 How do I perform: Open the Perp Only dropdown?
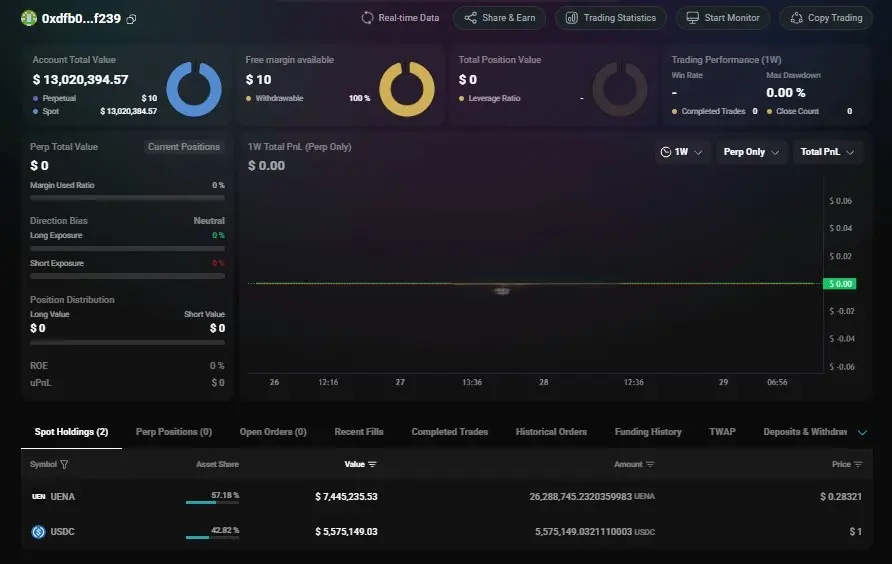(751, 152)
